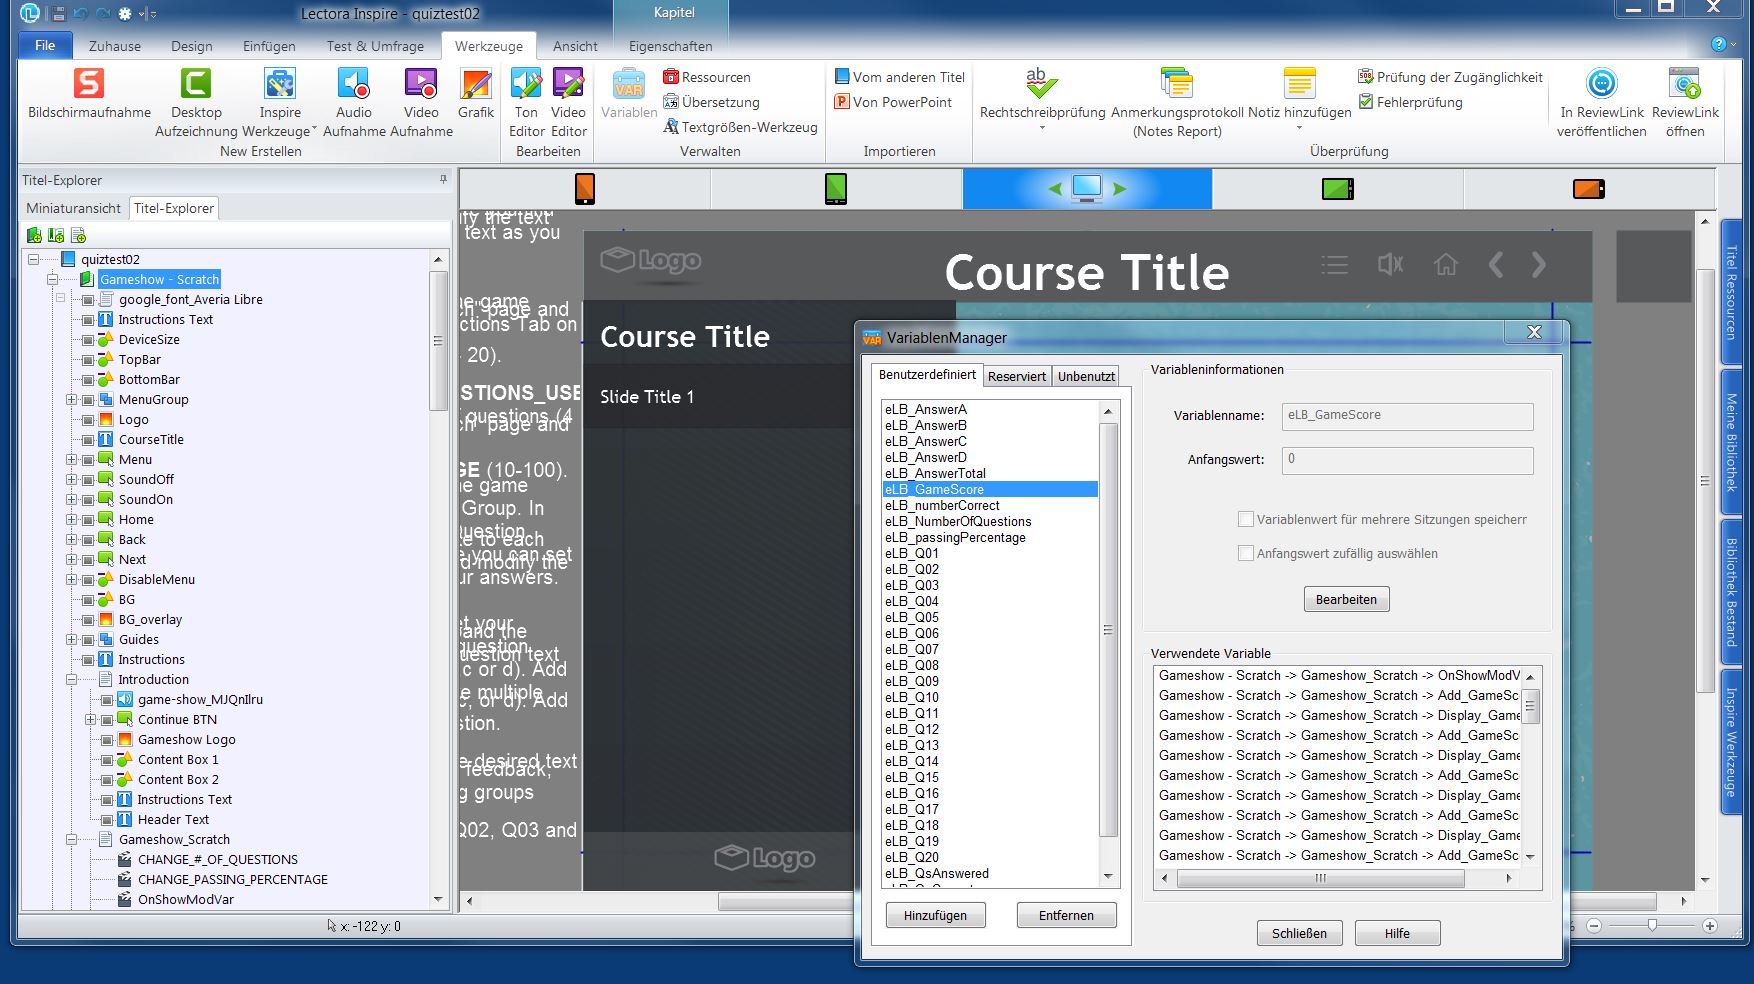Click the home icon in course header
Screen dimensions: 1754x984
click(1446, 264)
